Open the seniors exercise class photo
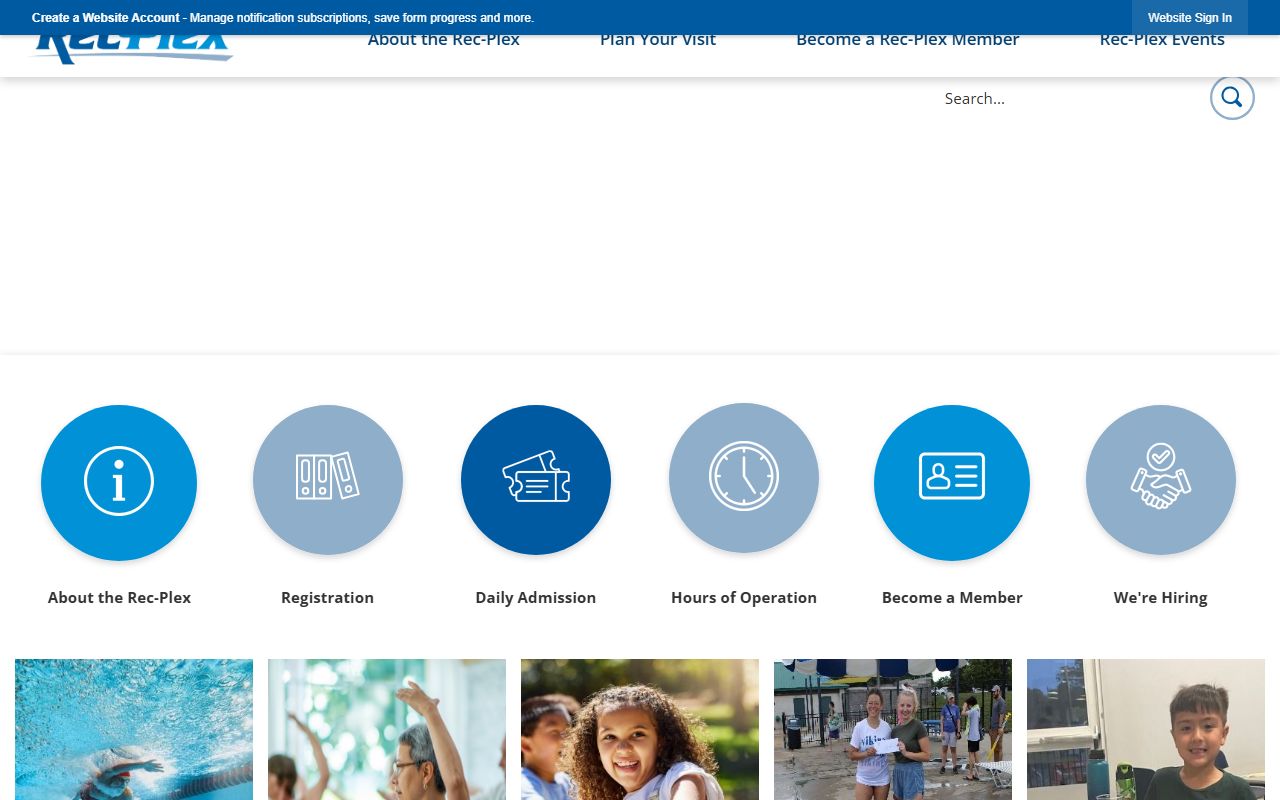 (387, 729)
